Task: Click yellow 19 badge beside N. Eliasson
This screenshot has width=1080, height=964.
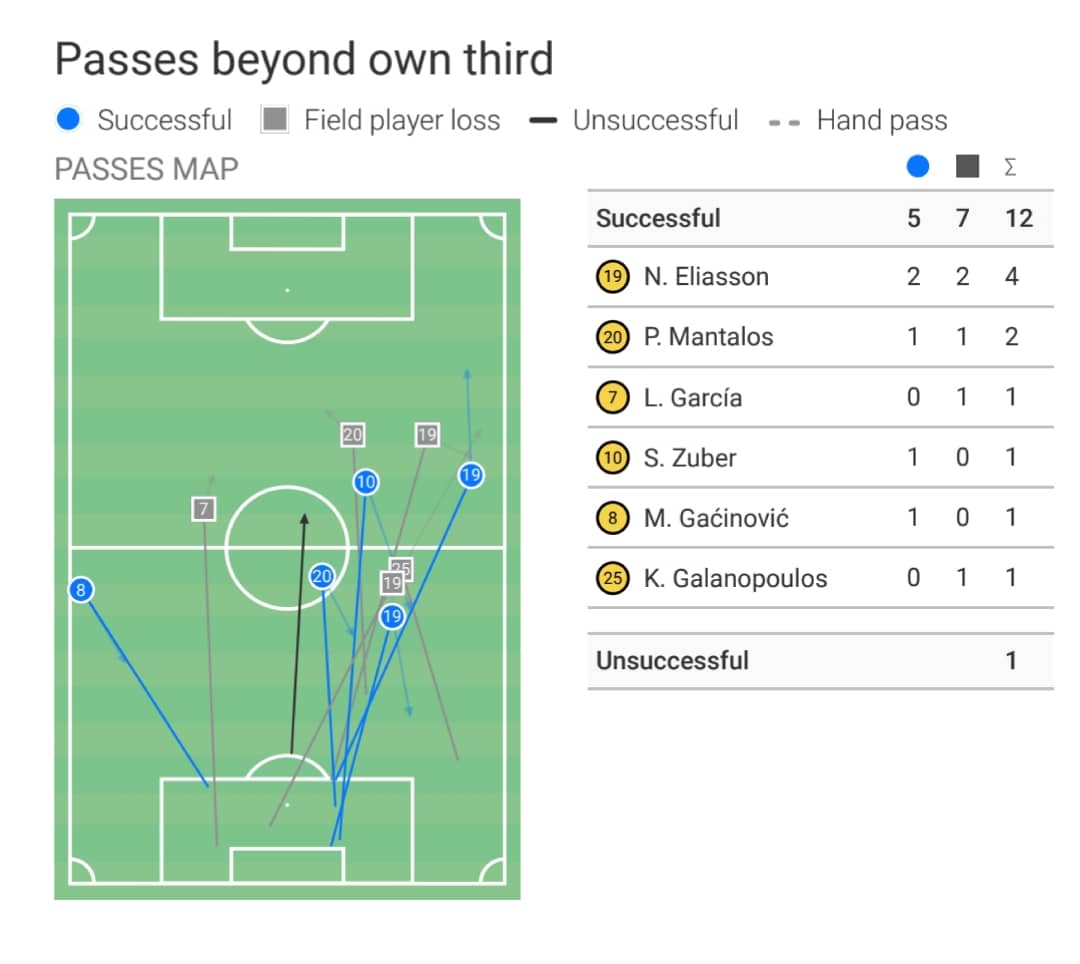Action: (x=612, y=277)
